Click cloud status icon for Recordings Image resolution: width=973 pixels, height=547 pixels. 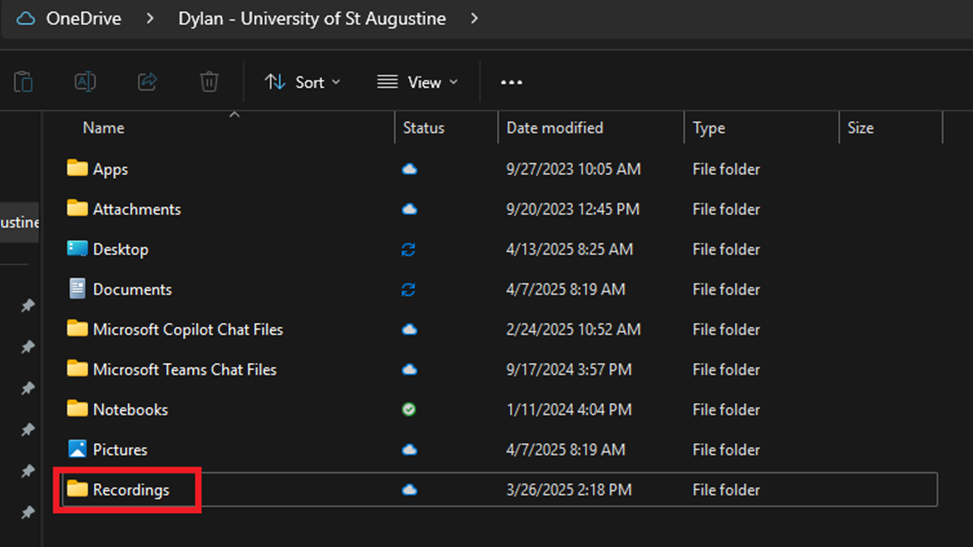[x=409, y=490]
